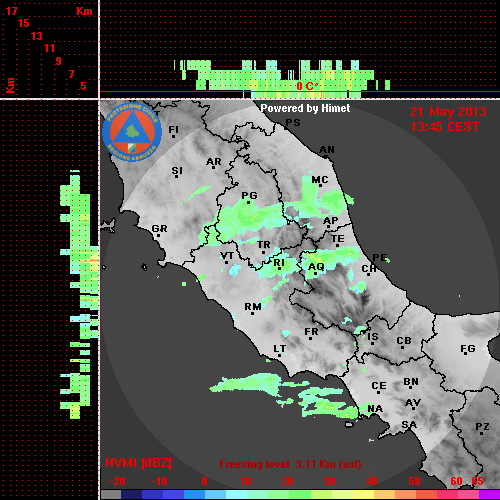
Task: Click the LT city label
Action: pyautogui.click(x=279, y=349)
